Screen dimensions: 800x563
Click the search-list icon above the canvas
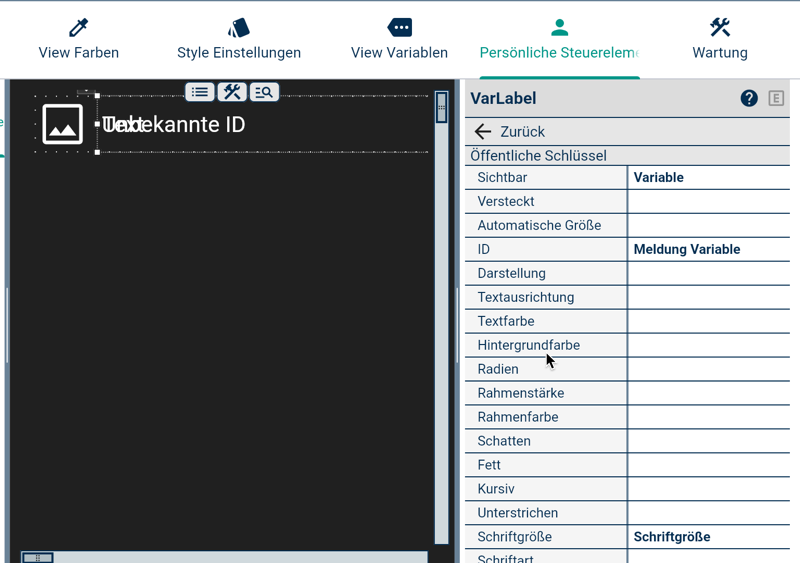click(x=264, y=92)
